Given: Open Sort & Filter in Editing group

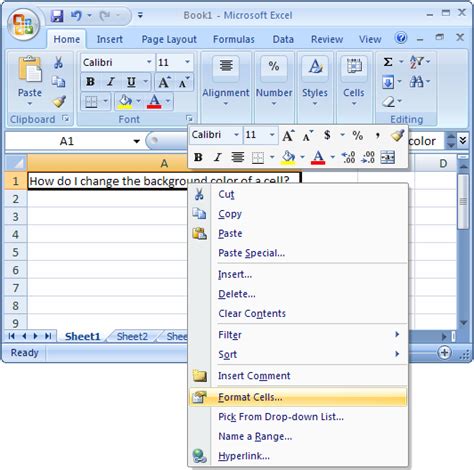Looking at the screenshot, I should [416, 62].
